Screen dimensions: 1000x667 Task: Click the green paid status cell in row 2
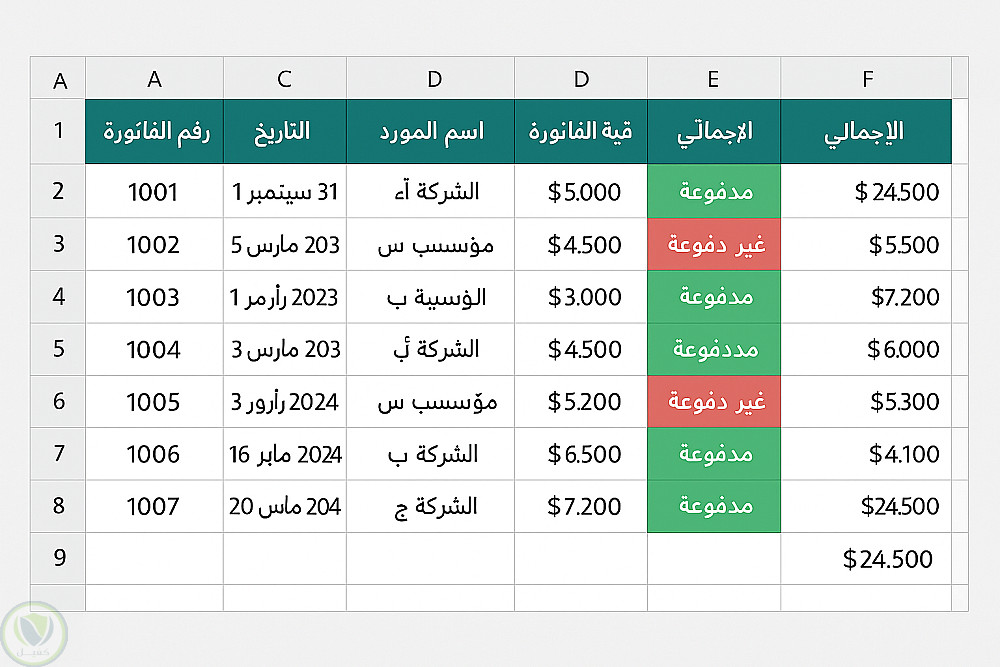pos(714,192)
